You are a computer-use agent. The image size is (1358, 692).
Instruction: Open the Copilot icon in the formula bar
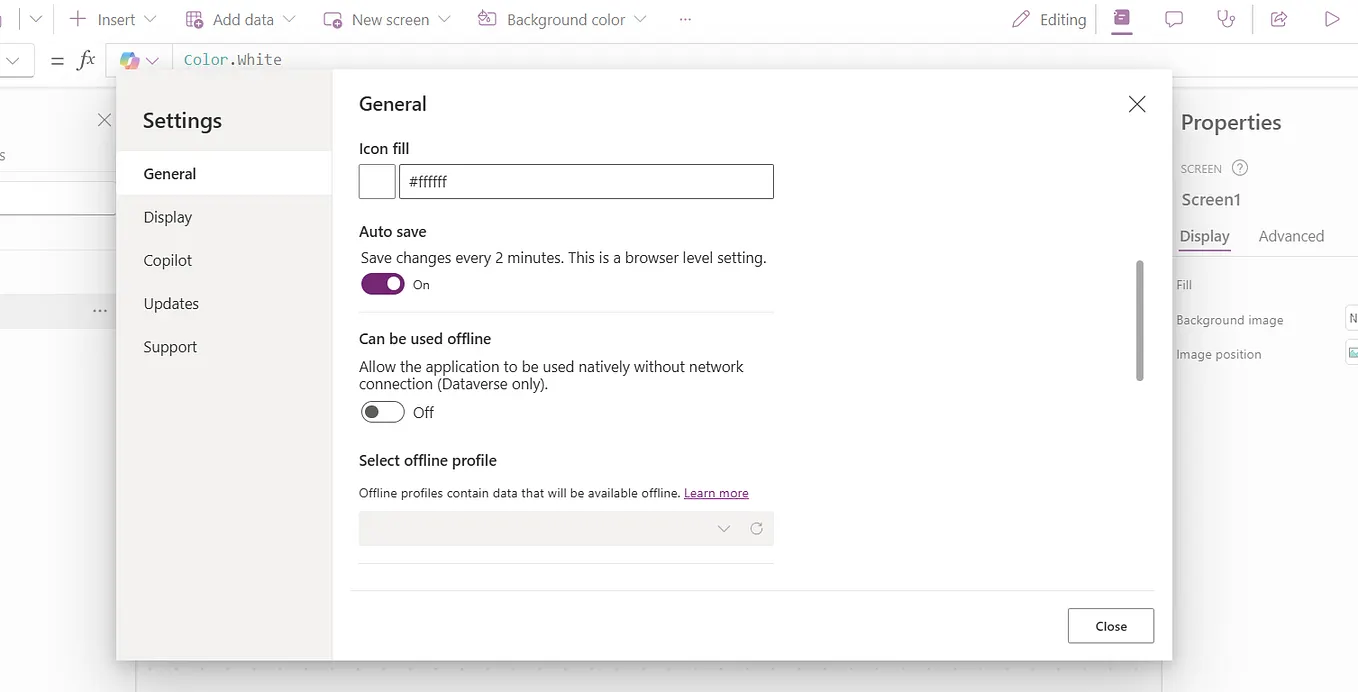[130, 60]
